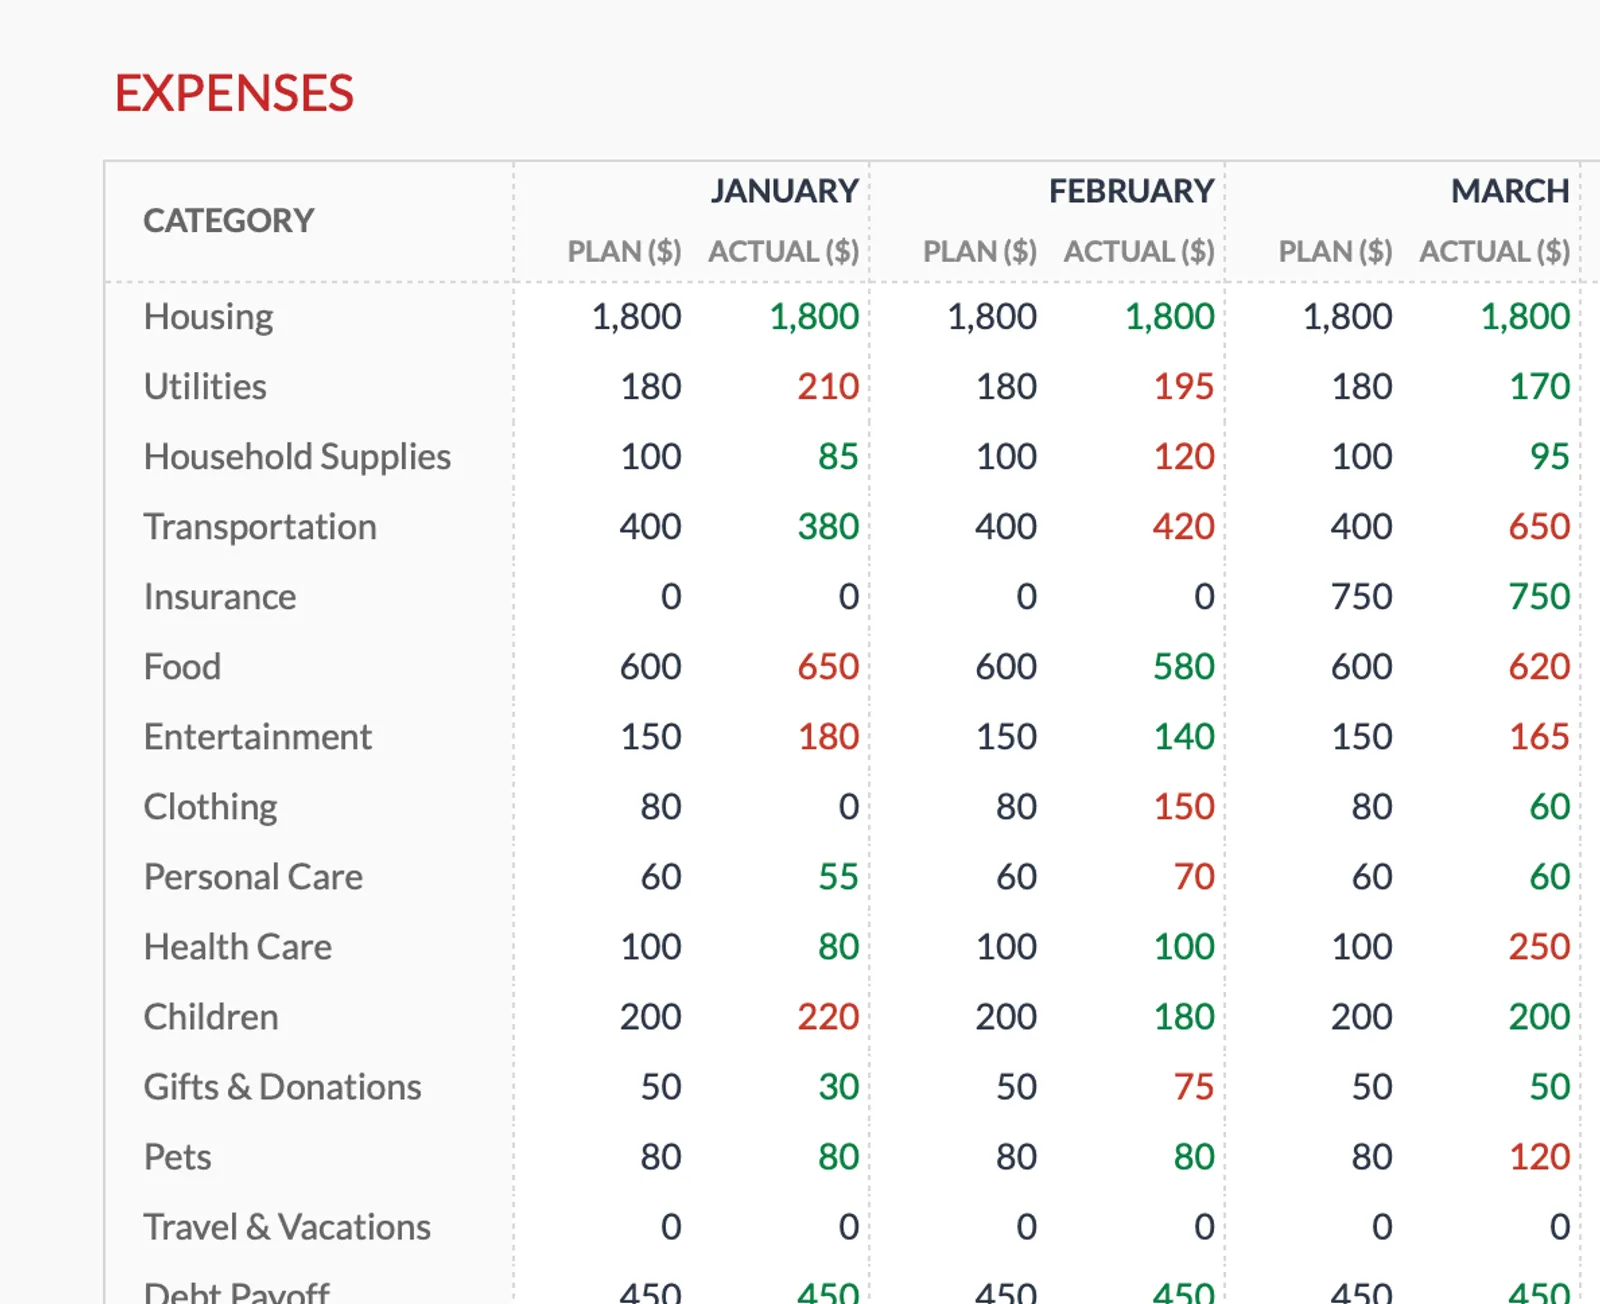Click the PLAN ($) header under January
Screen dimensions: 1600x1304
click(625, 252)
